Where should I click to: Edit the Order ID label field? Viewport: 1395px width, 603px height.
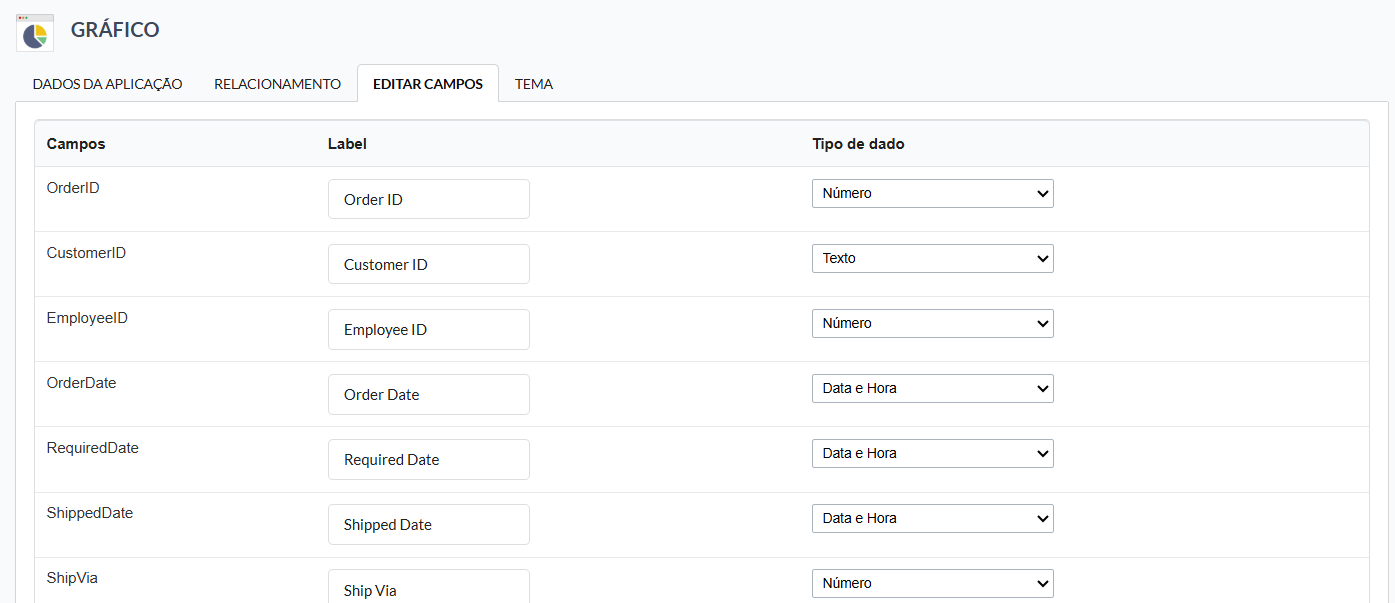(x=429, y=199)
